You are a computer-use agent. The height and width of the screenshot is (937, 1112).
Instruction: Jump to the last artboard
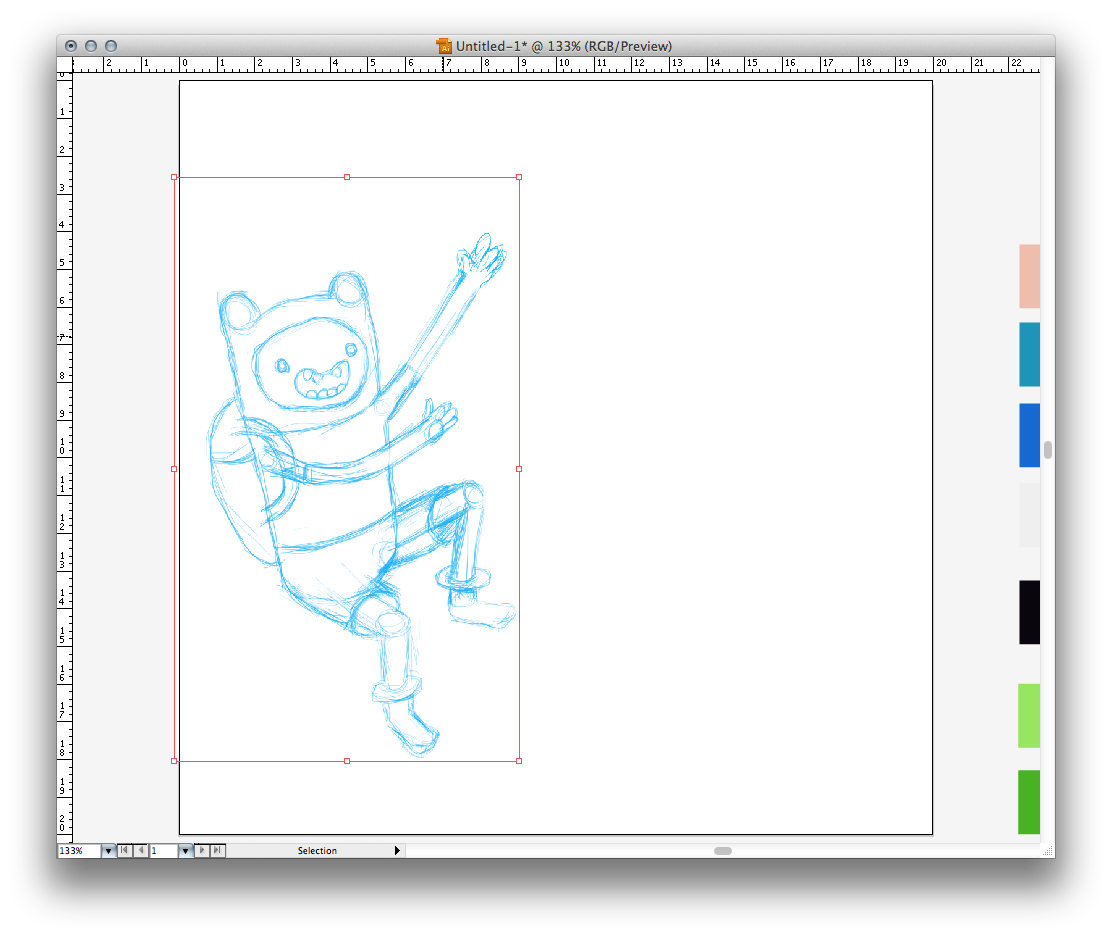coord(218,851)
